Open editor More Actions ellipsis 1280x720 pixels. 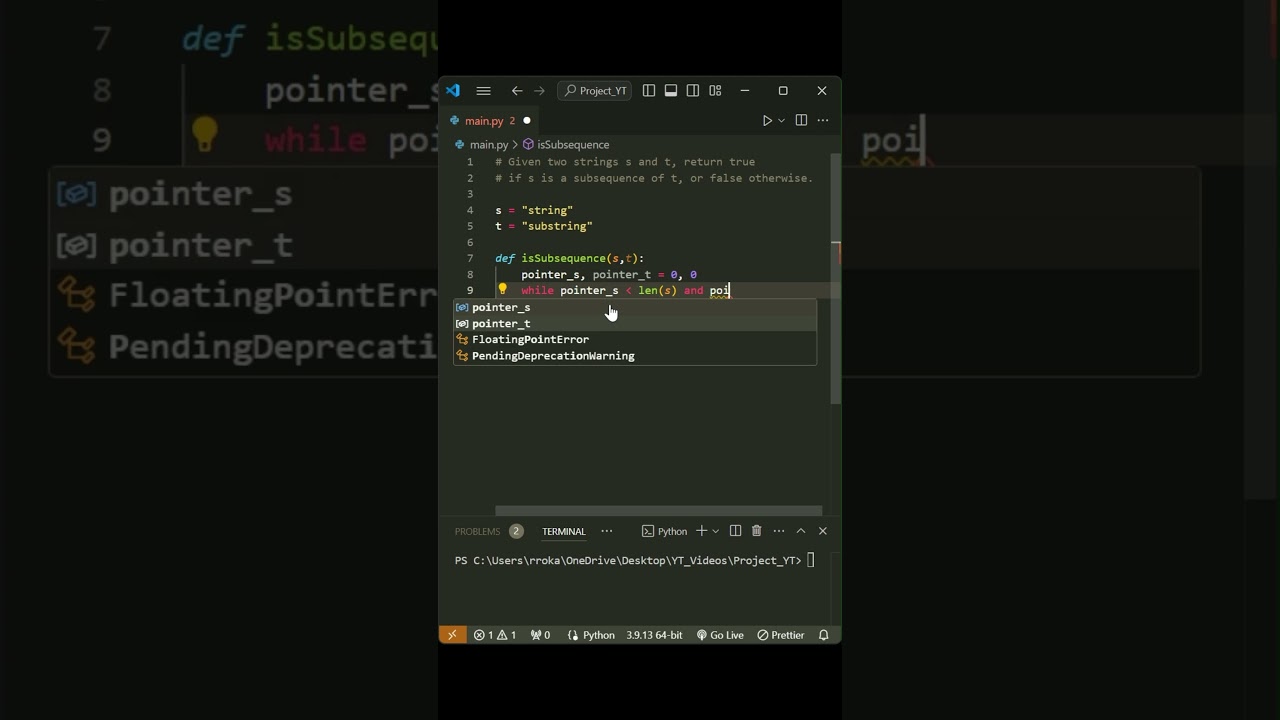click(823, 121)
